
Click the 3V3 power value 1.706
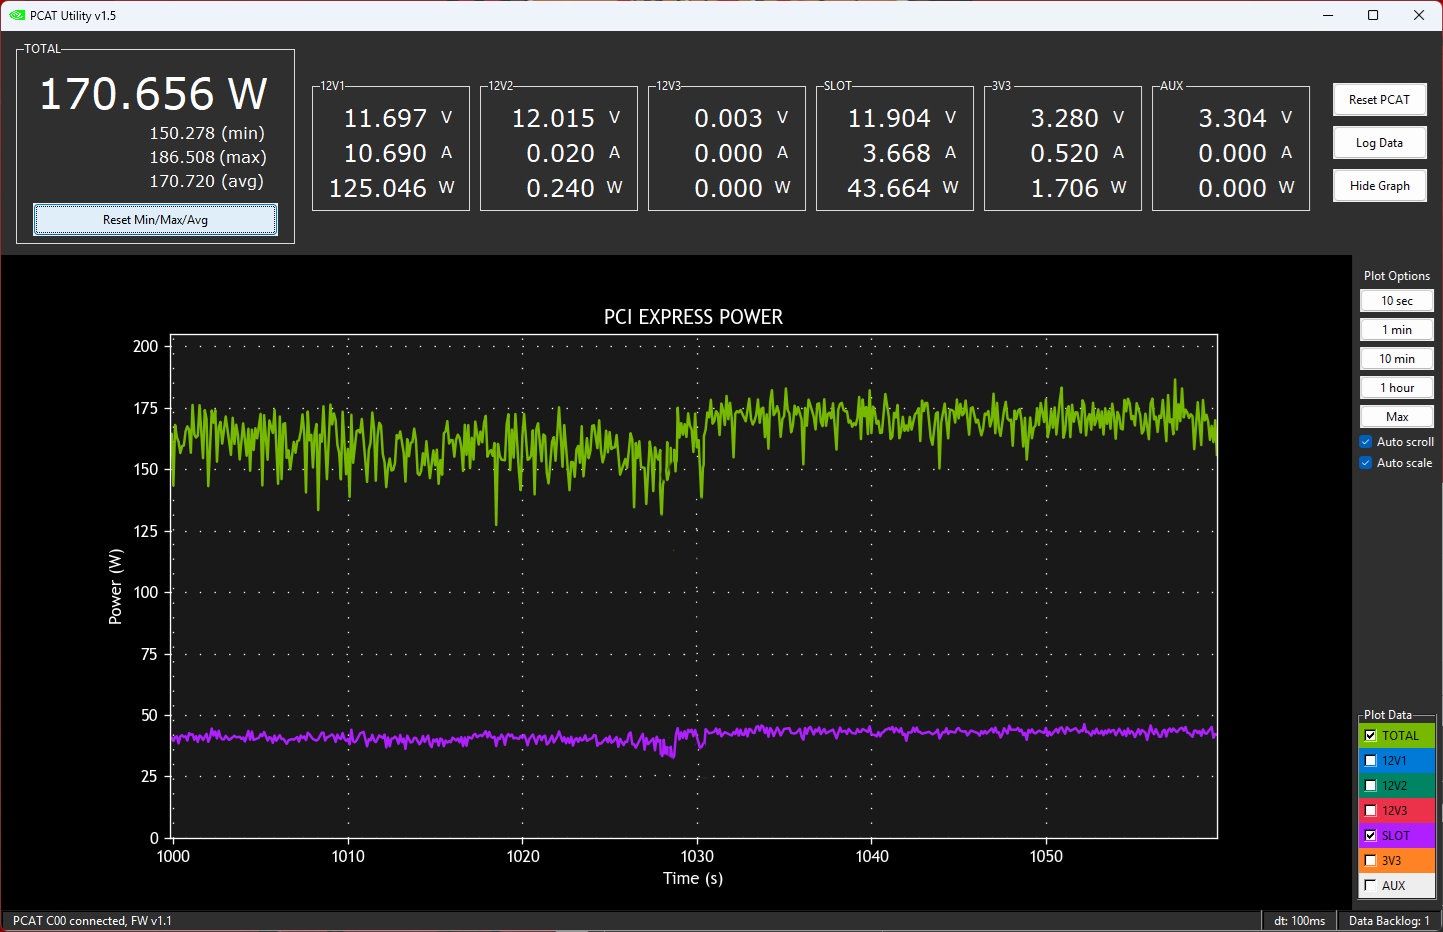pos(1064,188)
